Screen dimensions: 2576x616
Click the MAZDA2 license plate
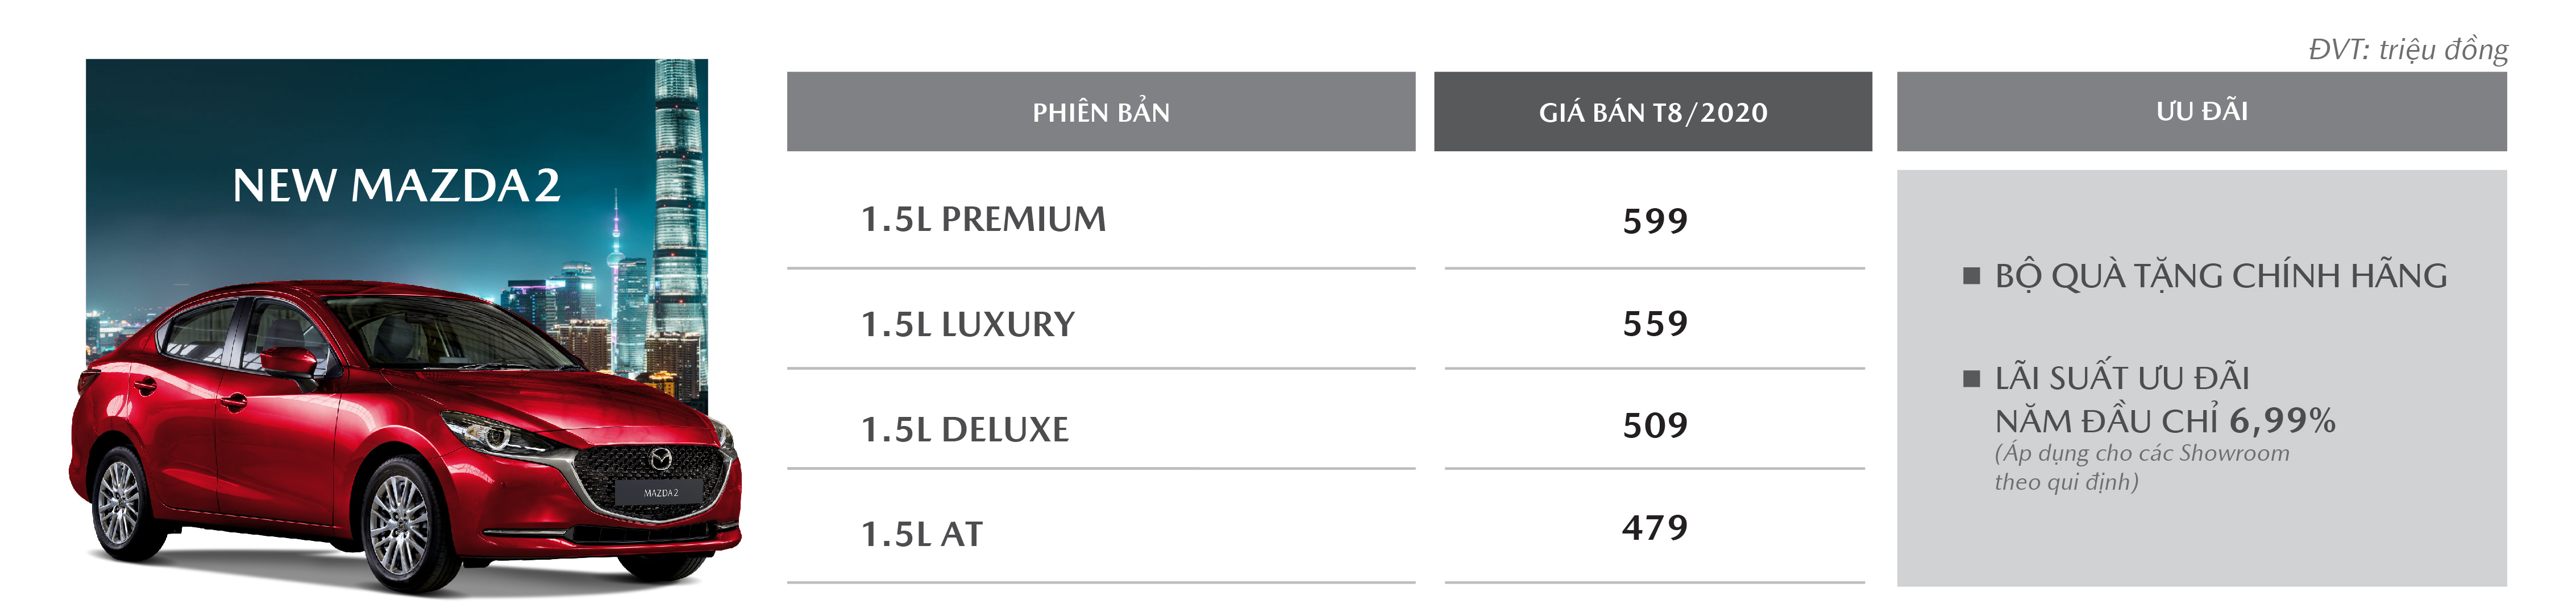pos(660,492)
